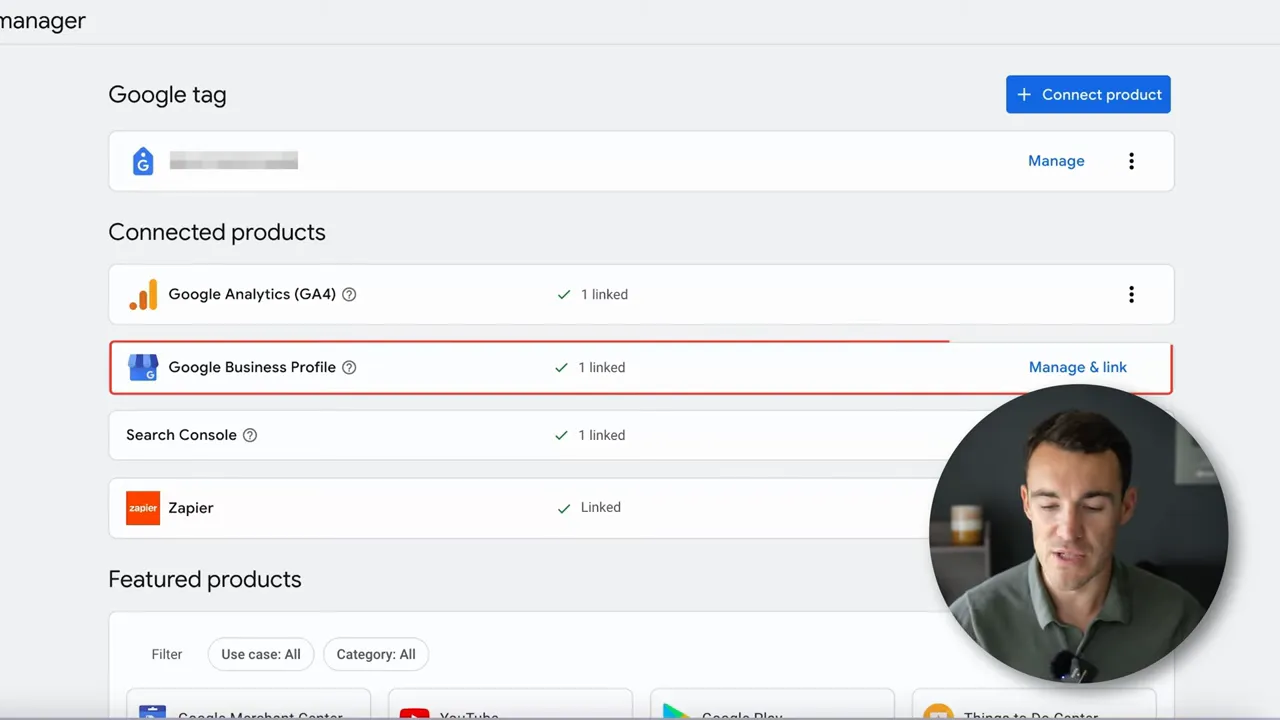Click the Connect product button
The width and height of the screenshot is (1280, 720).
tap(1088, 94)
